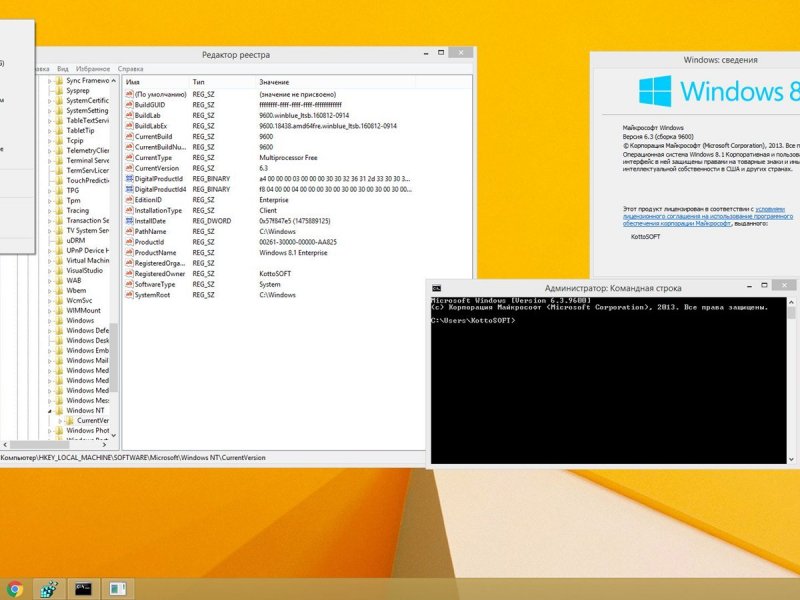
Task: Sort values by the Имя column header
Action: click(x=156, y=82)
